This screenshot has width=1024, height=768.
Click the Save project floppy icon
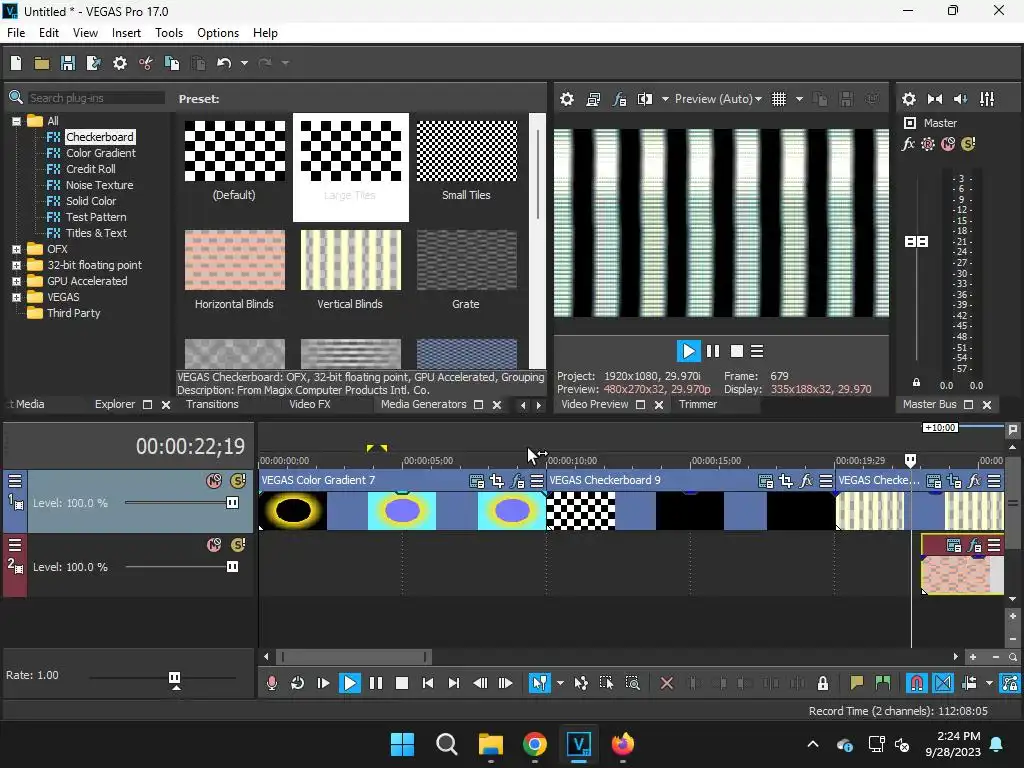(x=68, y=63)
